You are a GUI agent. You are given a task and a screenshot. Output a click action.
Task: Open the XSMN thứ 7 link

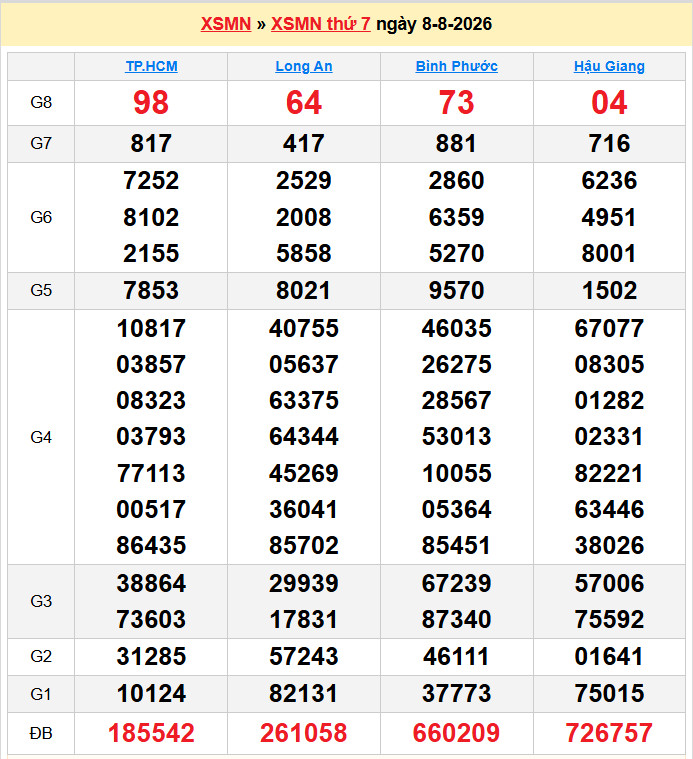[320, 24]
